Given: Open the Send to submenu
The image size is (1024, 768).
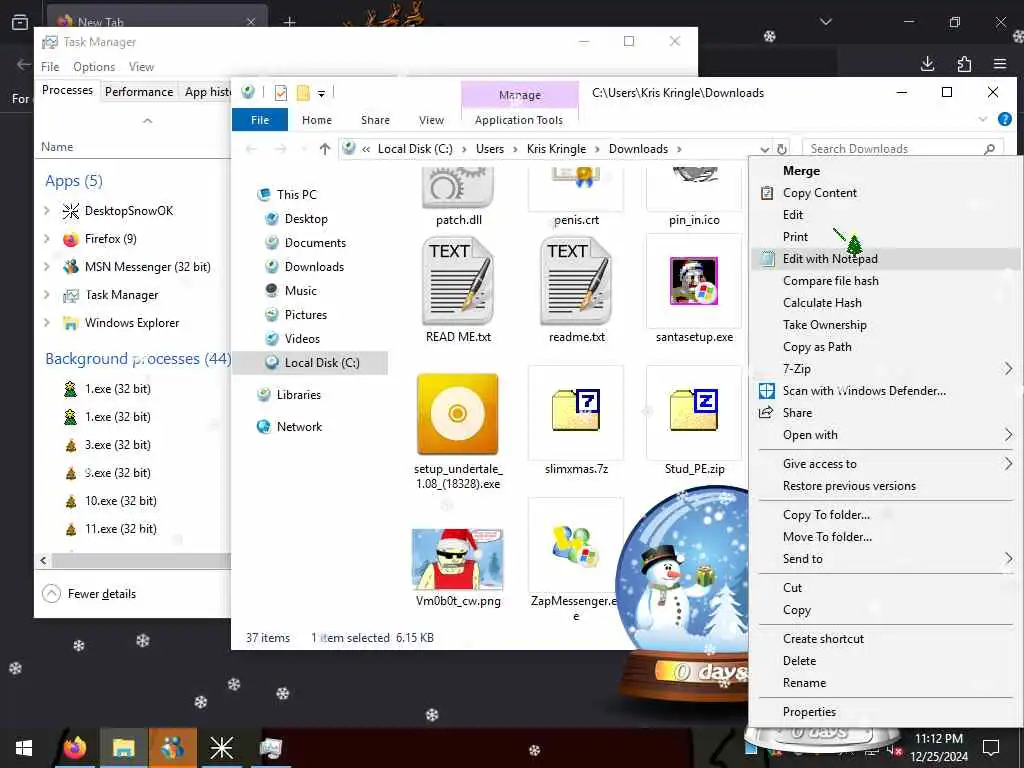Looking at the screenshot, I should point(885,558).
